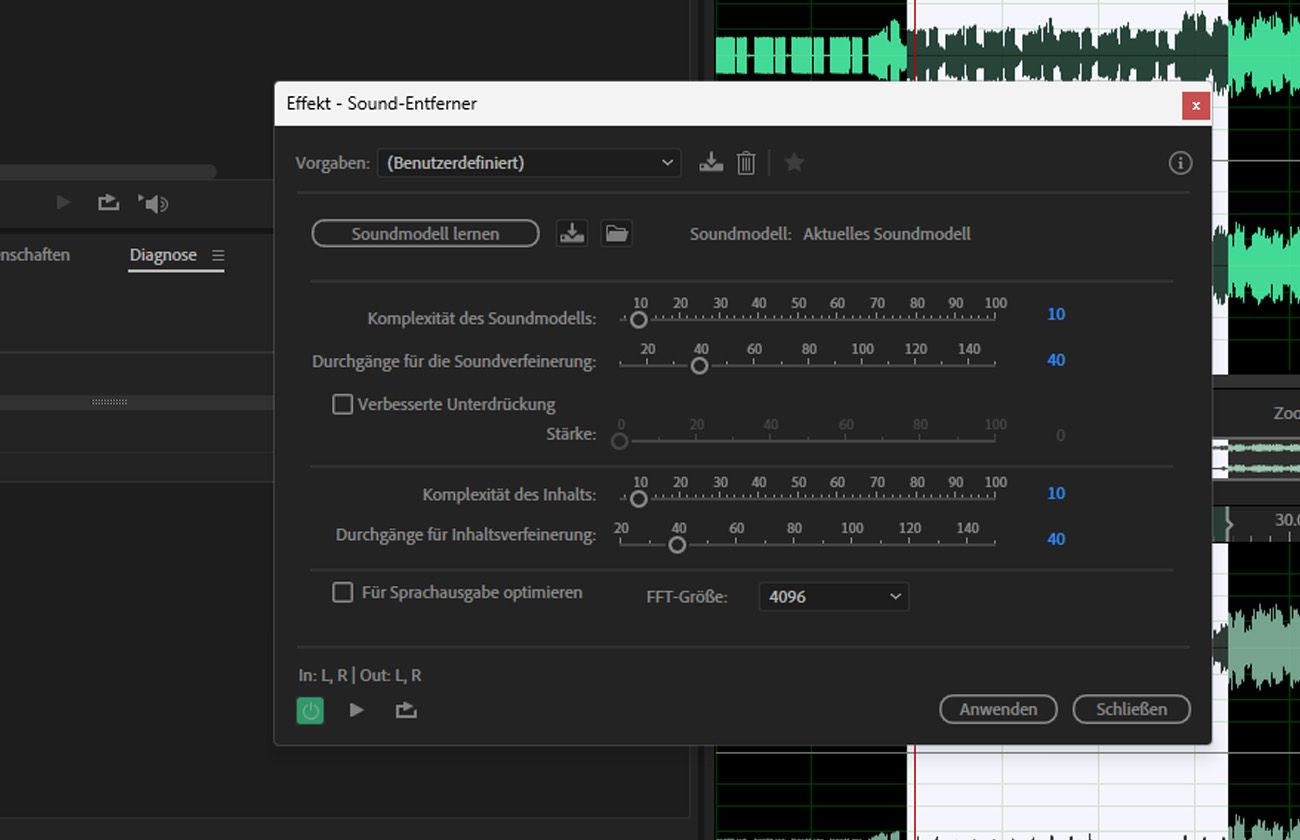Check the Verbesserte Unterdrückung checkbox

click(342, 404)
